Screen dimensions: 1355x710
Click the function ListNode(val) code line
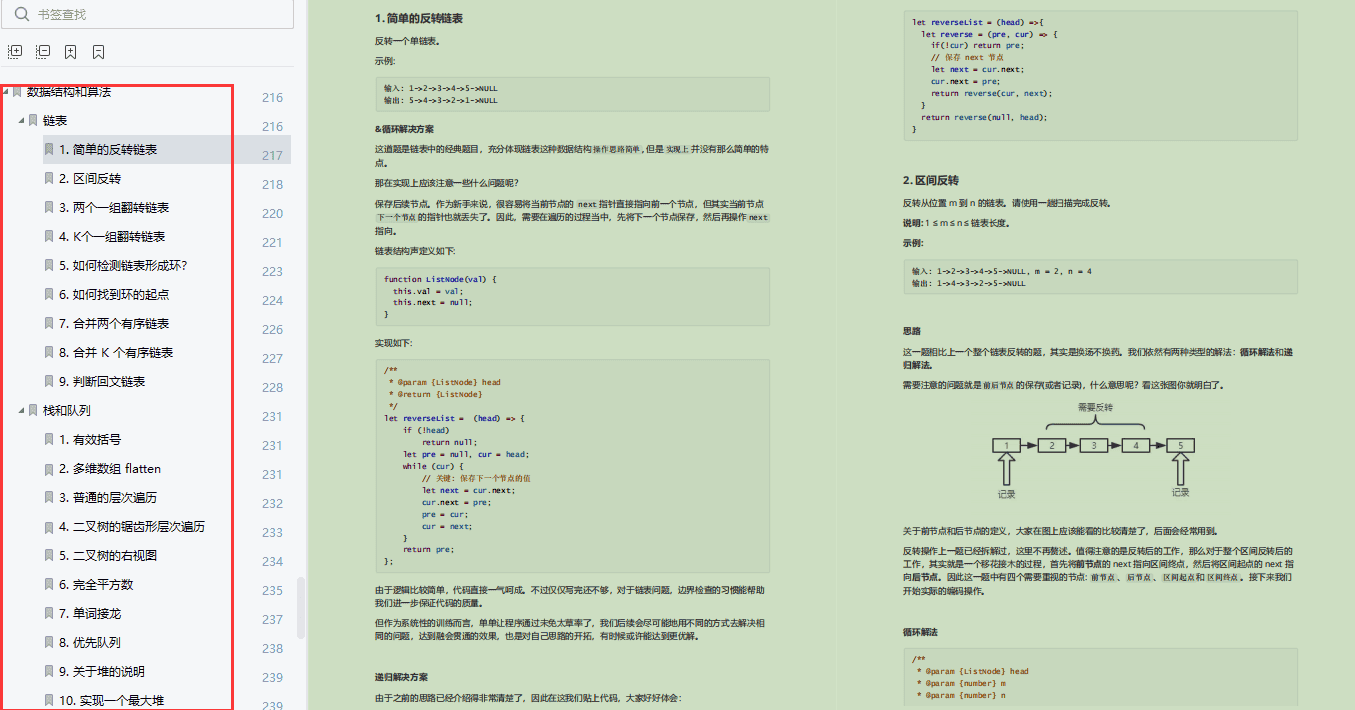pyautogui.click(x=440, y=279)
